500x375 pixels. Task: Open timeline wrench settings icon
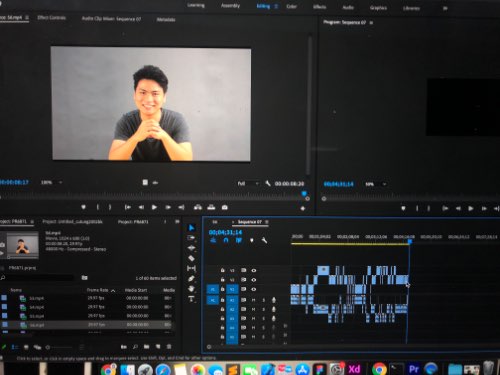tap(264, 240)
